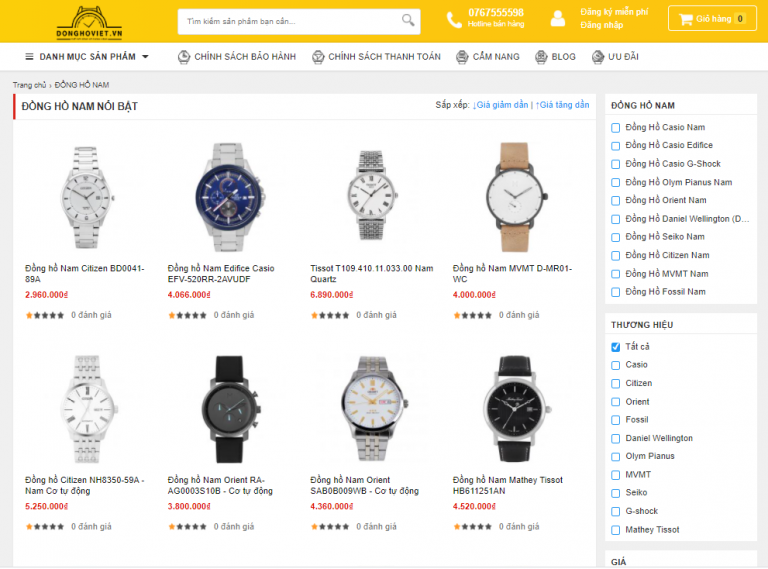Viewport: 768px width, 569px height.
Task: Check Đồng Hồ Olym Pianus Nam checkbox
Action: pyautogui.click(x=616, y=183)
